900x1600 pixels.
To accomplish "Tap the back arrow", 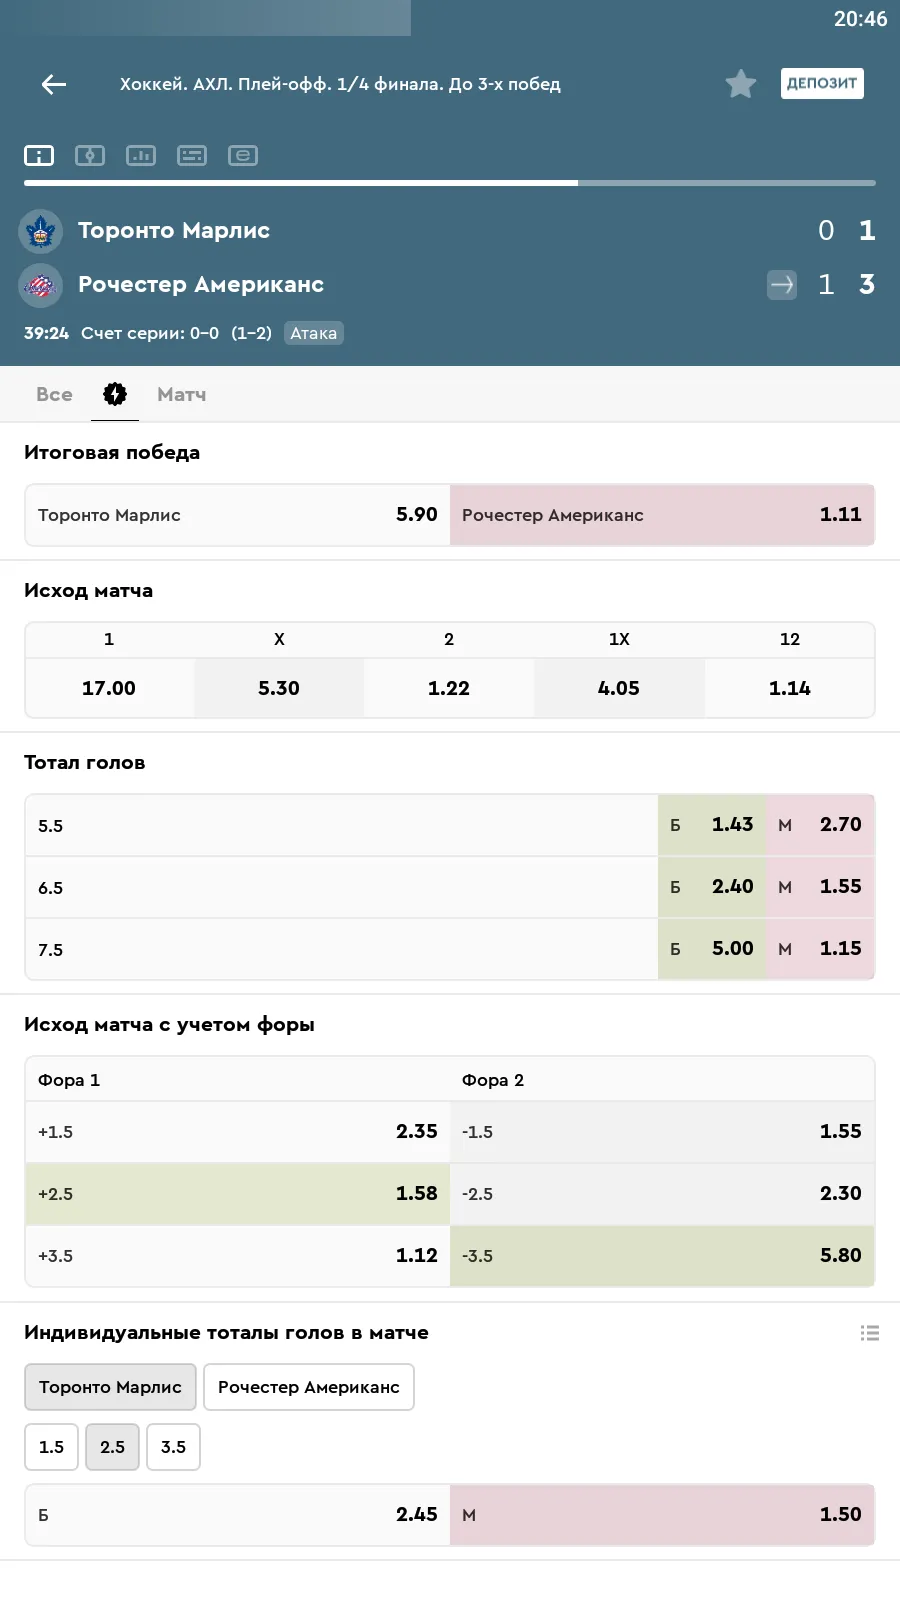I will coord(54,85).
